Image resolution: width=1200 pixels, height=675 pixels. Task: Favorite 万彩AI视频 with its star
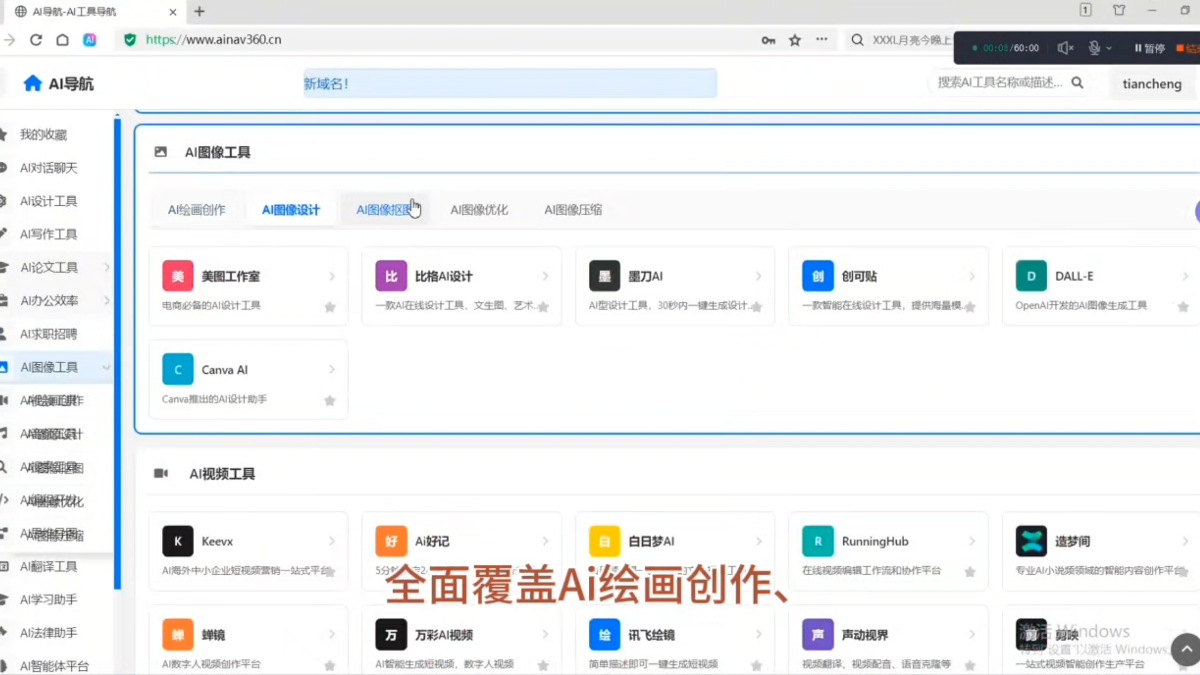click(543, 665)
